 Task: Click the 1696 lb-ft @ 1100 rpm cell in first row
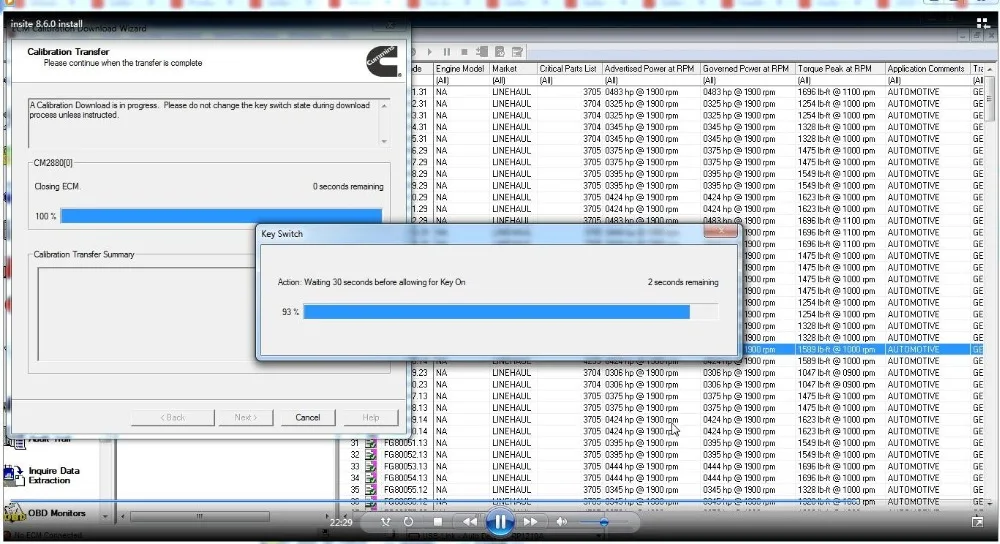[x=840, y=92]
